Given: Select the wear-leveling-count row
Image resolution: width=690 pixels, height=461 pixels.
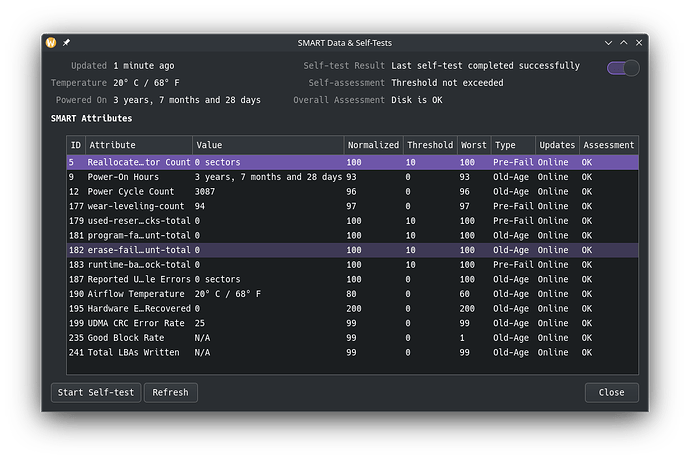Looking at the screenshot, I should pyautogui.click(x=352, y=206).
